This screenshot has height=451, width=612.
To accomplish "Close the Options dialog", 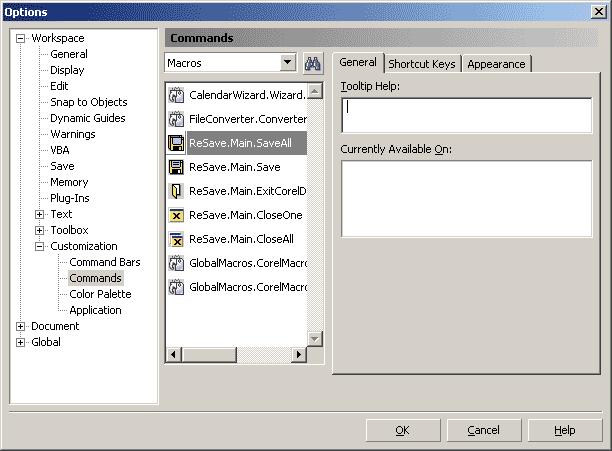I will pos(599,12).
